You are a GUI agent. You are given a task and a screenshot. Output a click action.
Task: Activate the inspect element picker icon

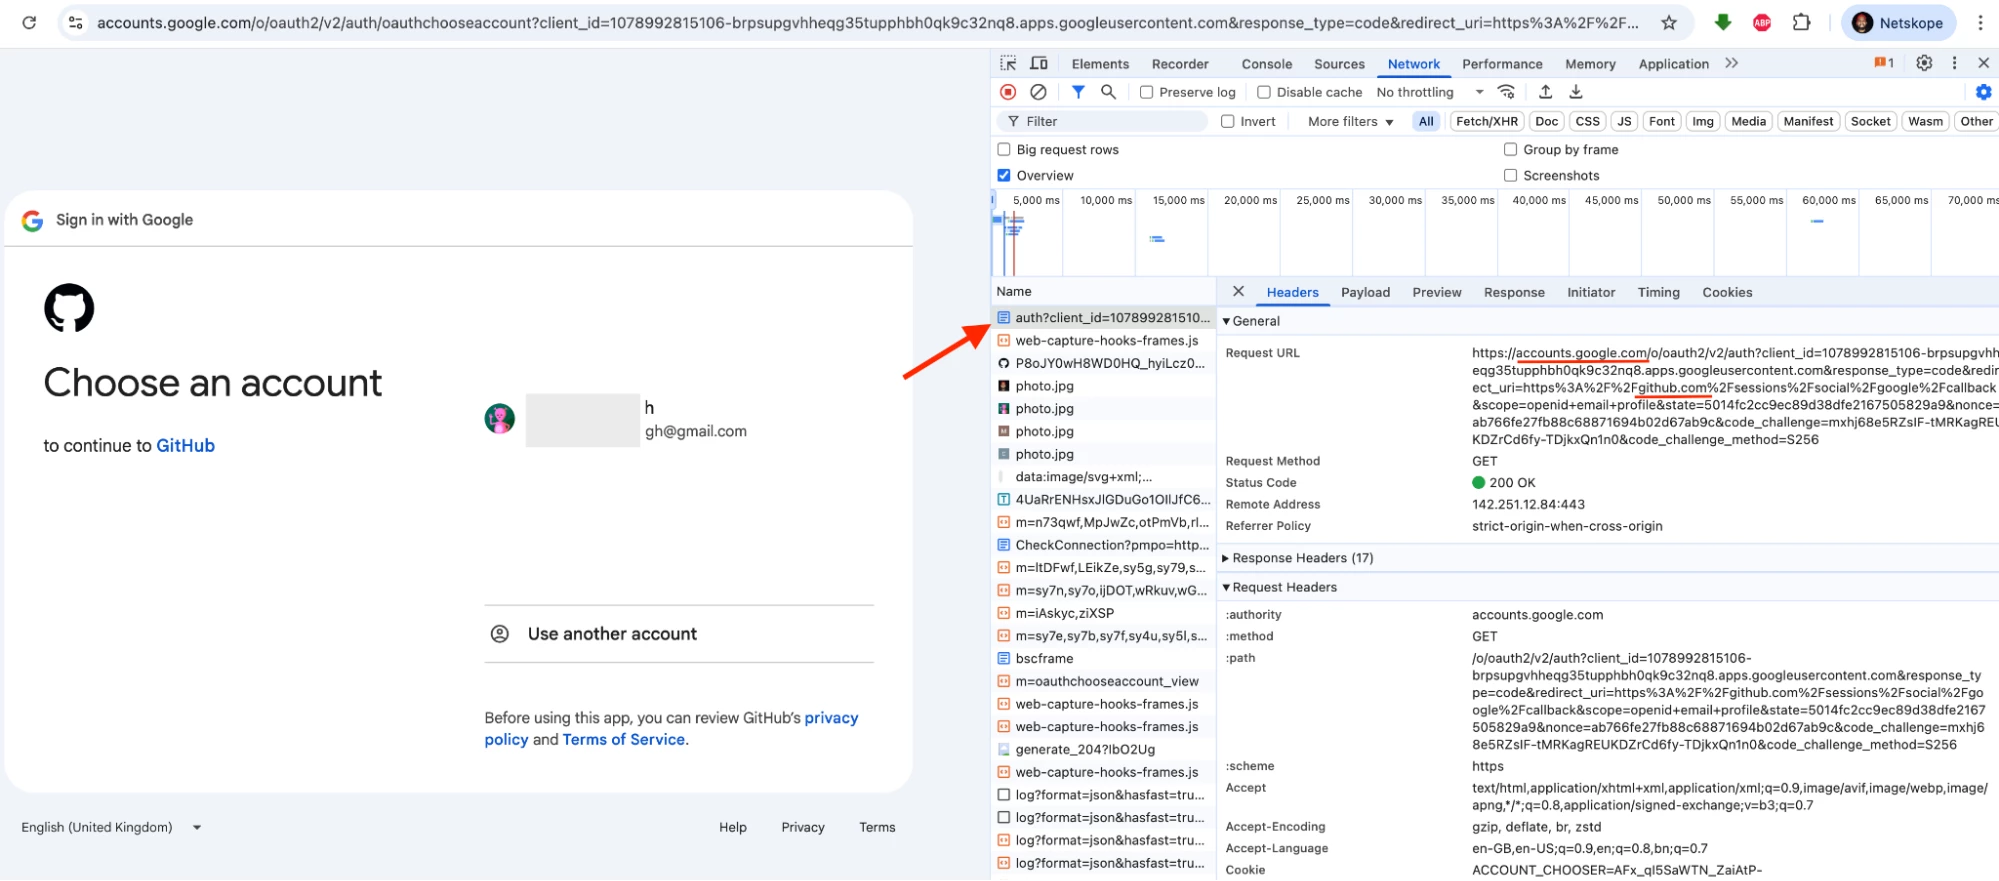click(1008, 63)
